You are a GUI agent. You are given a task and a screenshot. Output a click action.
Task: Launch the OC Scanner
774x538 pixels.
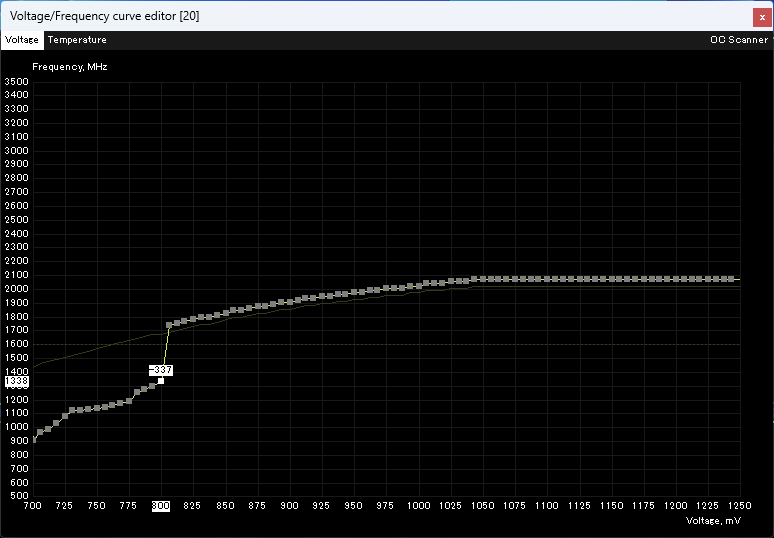[739, 40]
